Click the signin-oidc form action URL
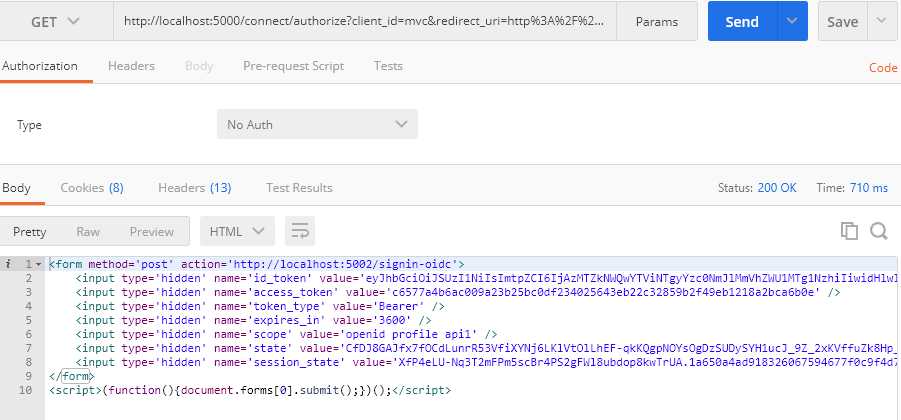 [x=345, y=264]
